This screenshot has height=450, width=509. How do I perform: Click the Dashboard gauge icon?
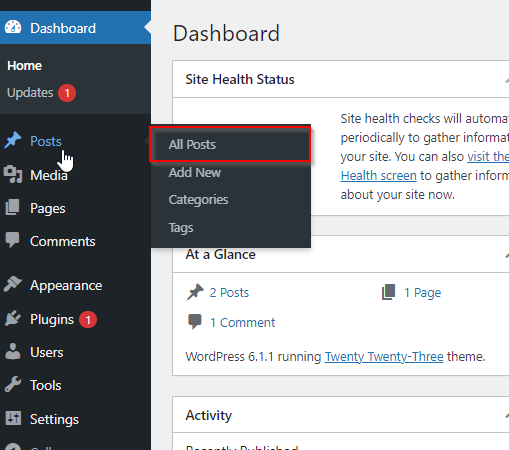(13, 27)
